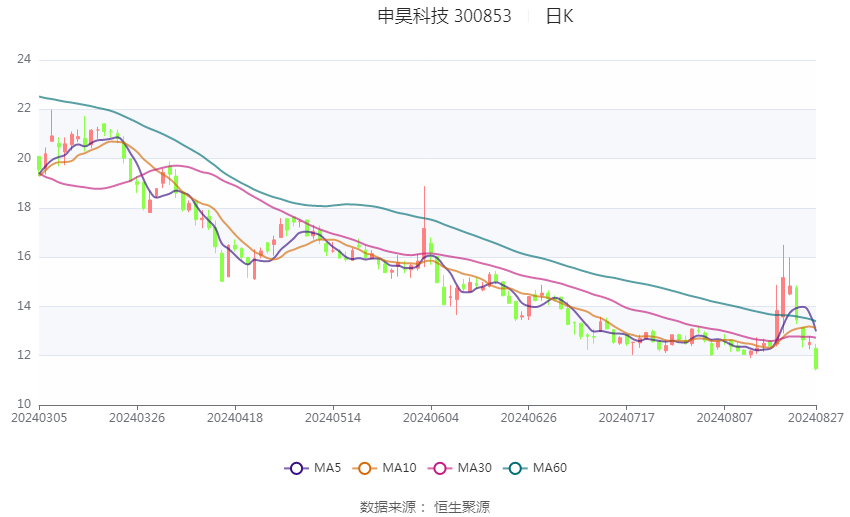Click the 20240604 date axis label

(431, 418)
